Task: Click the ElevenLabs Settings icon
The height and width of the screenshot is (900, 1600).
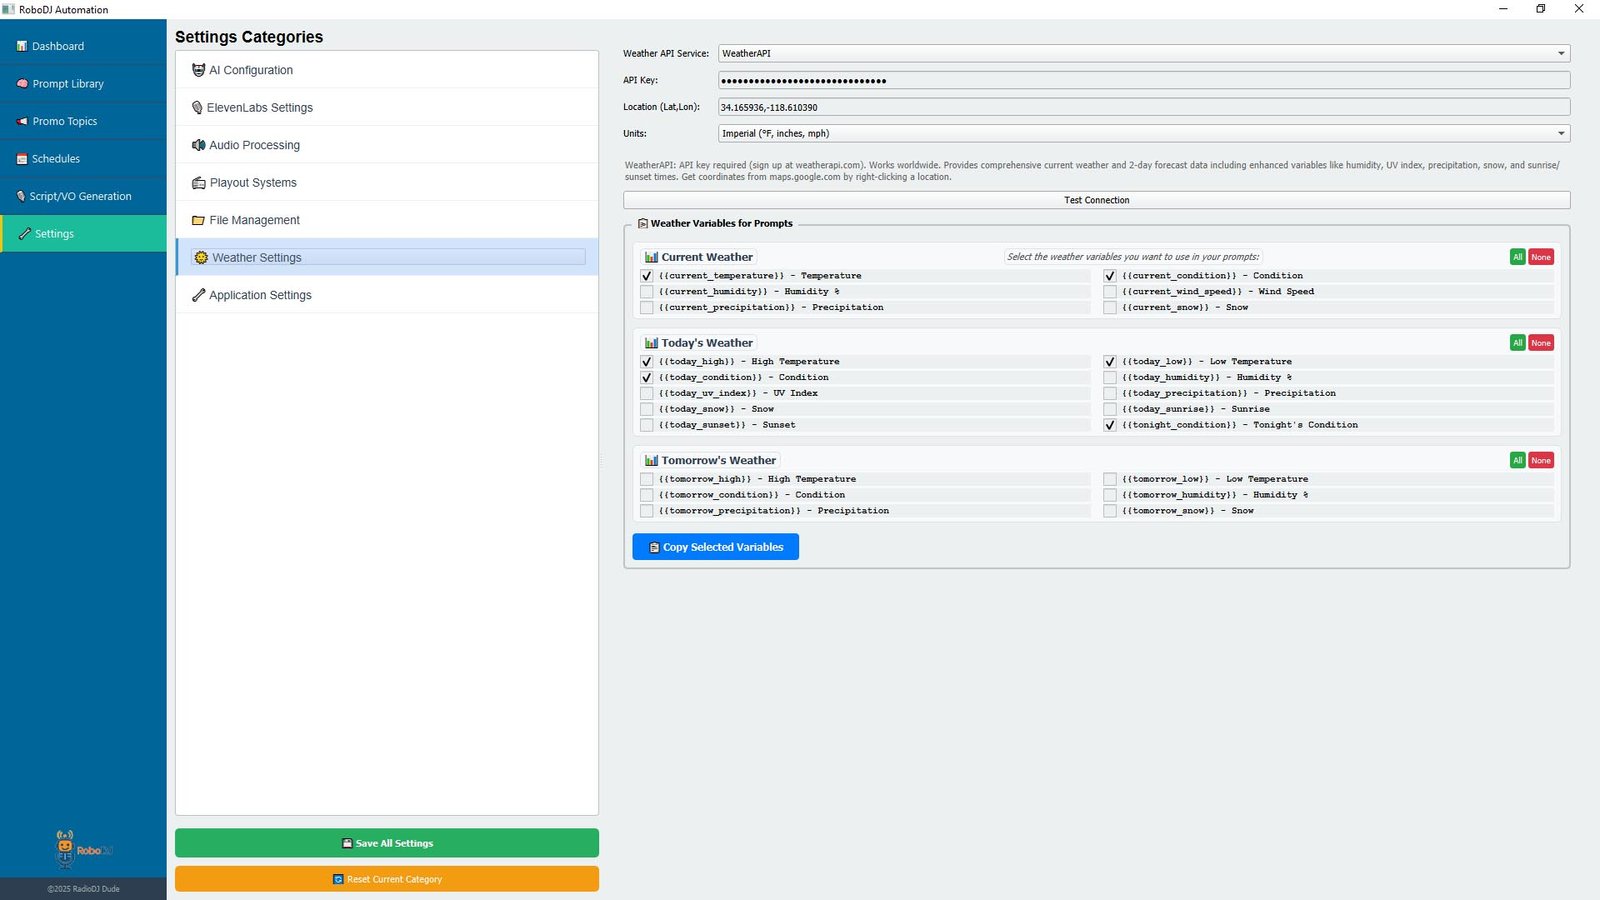Action: click(x=197, y=108)
